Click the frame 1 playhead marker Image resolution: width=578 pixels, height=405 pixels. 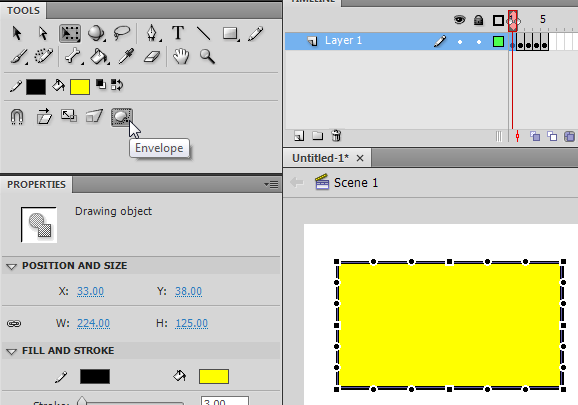click(512, 21)
